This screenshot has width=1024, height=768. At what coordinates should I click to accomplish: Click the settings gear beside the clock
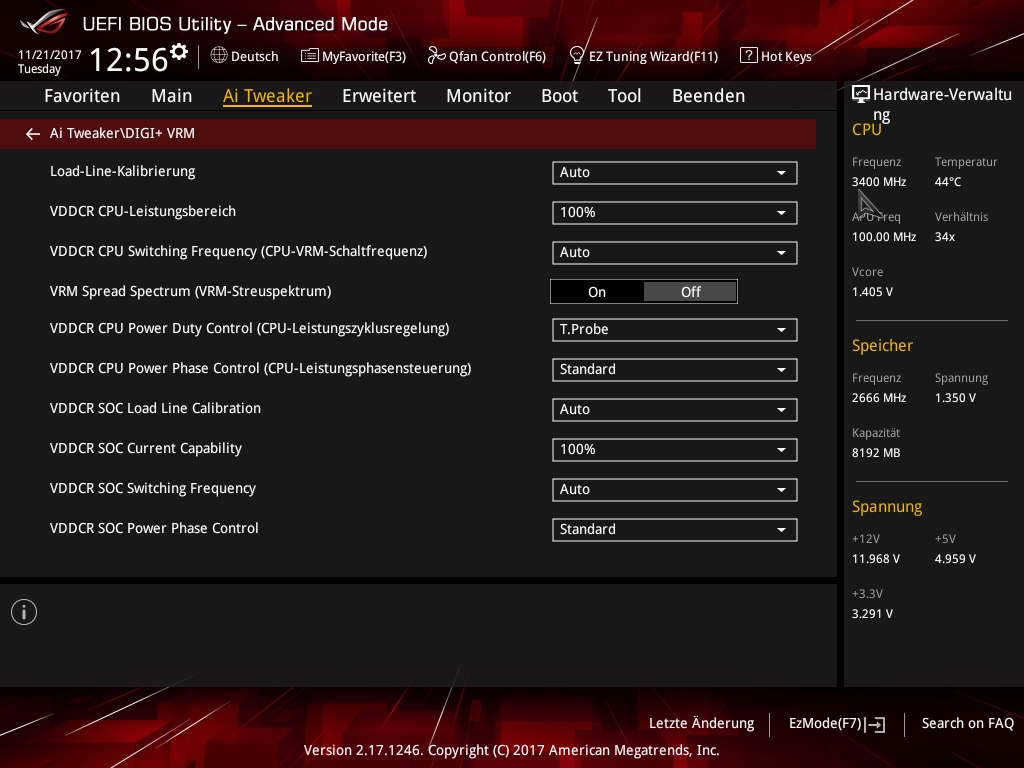click(x=179, y=52)
